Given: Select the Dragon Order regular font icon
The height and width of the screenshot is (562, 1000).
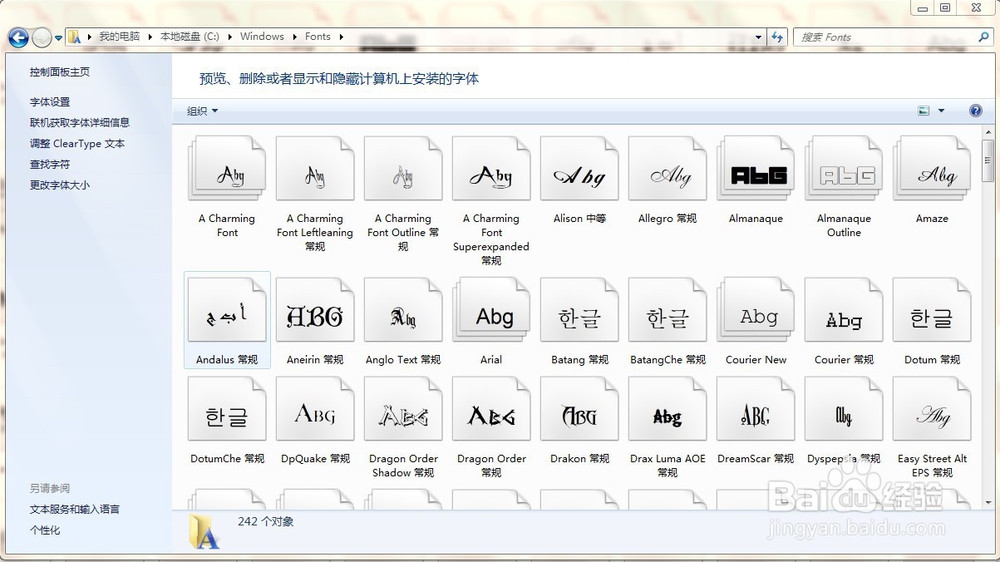Looking at the screenshot, I should pos(491,409).
